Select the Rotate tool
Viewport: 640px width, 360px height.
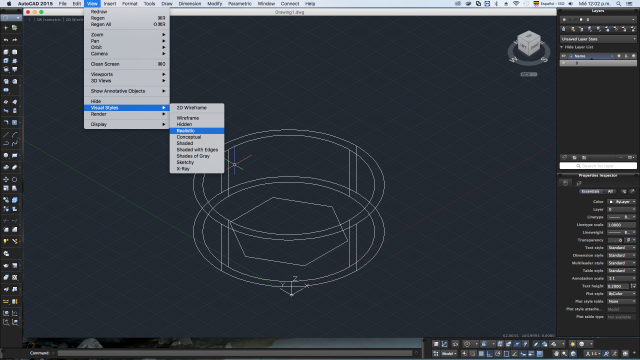point(15,179)
